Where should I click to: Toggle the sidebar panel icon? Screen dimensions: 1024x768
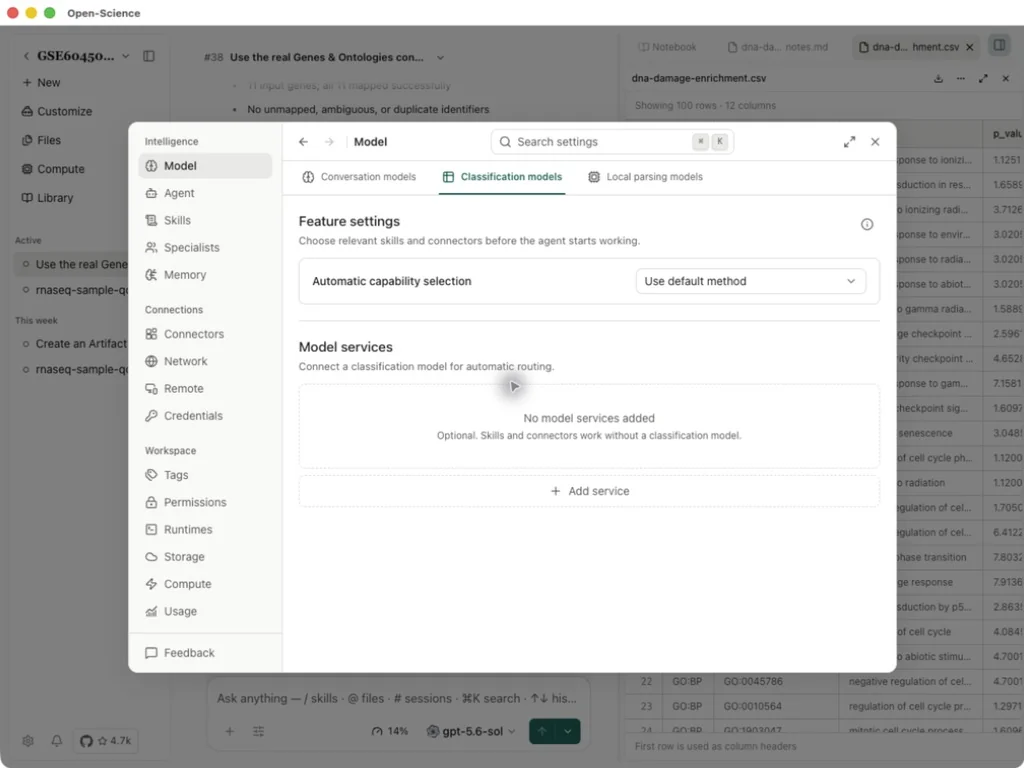(149, 56)
